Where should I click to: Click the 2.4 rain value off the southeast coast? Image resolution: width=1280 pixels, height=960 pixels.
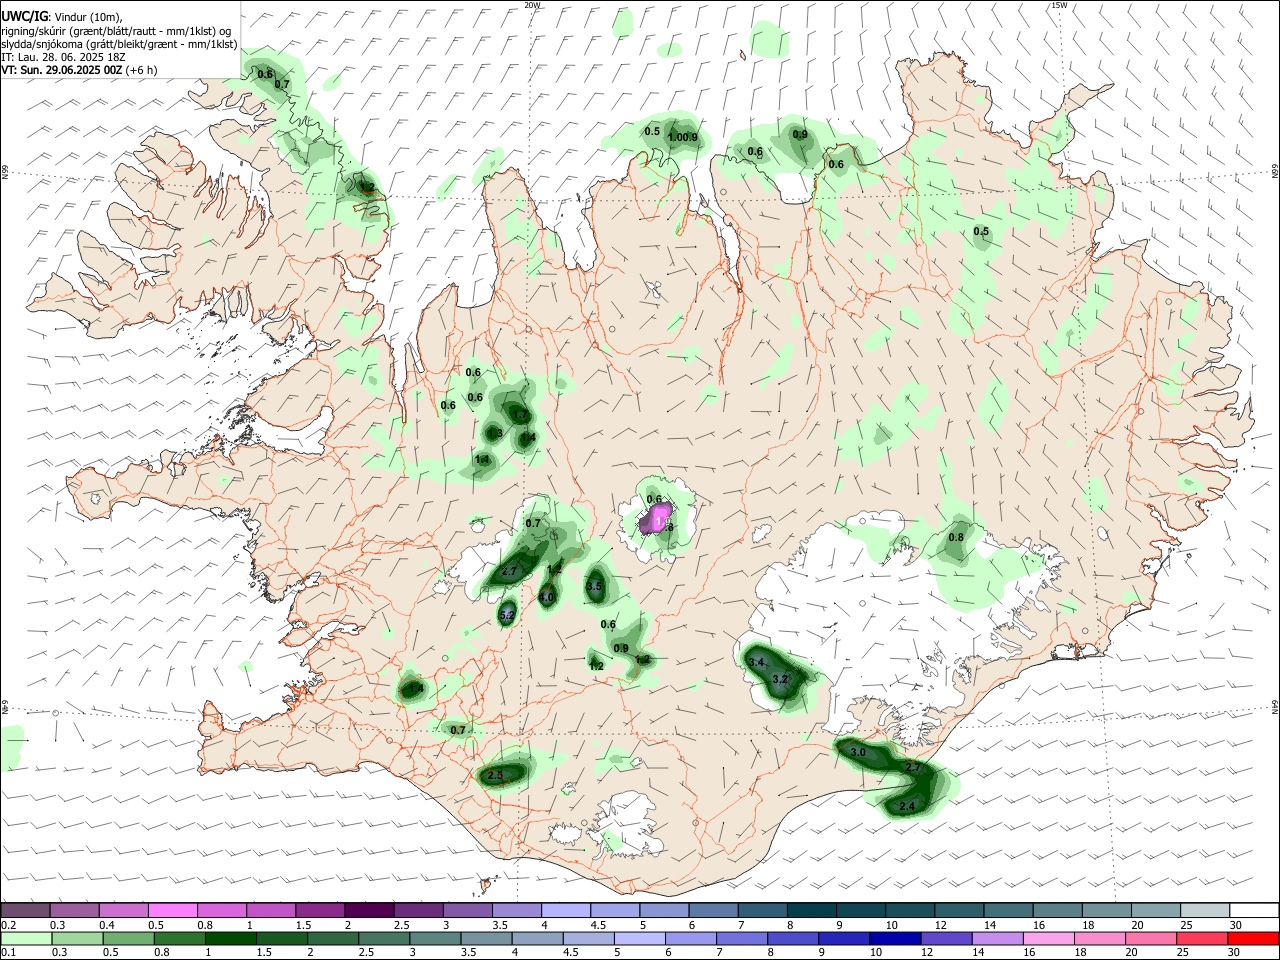907,806
